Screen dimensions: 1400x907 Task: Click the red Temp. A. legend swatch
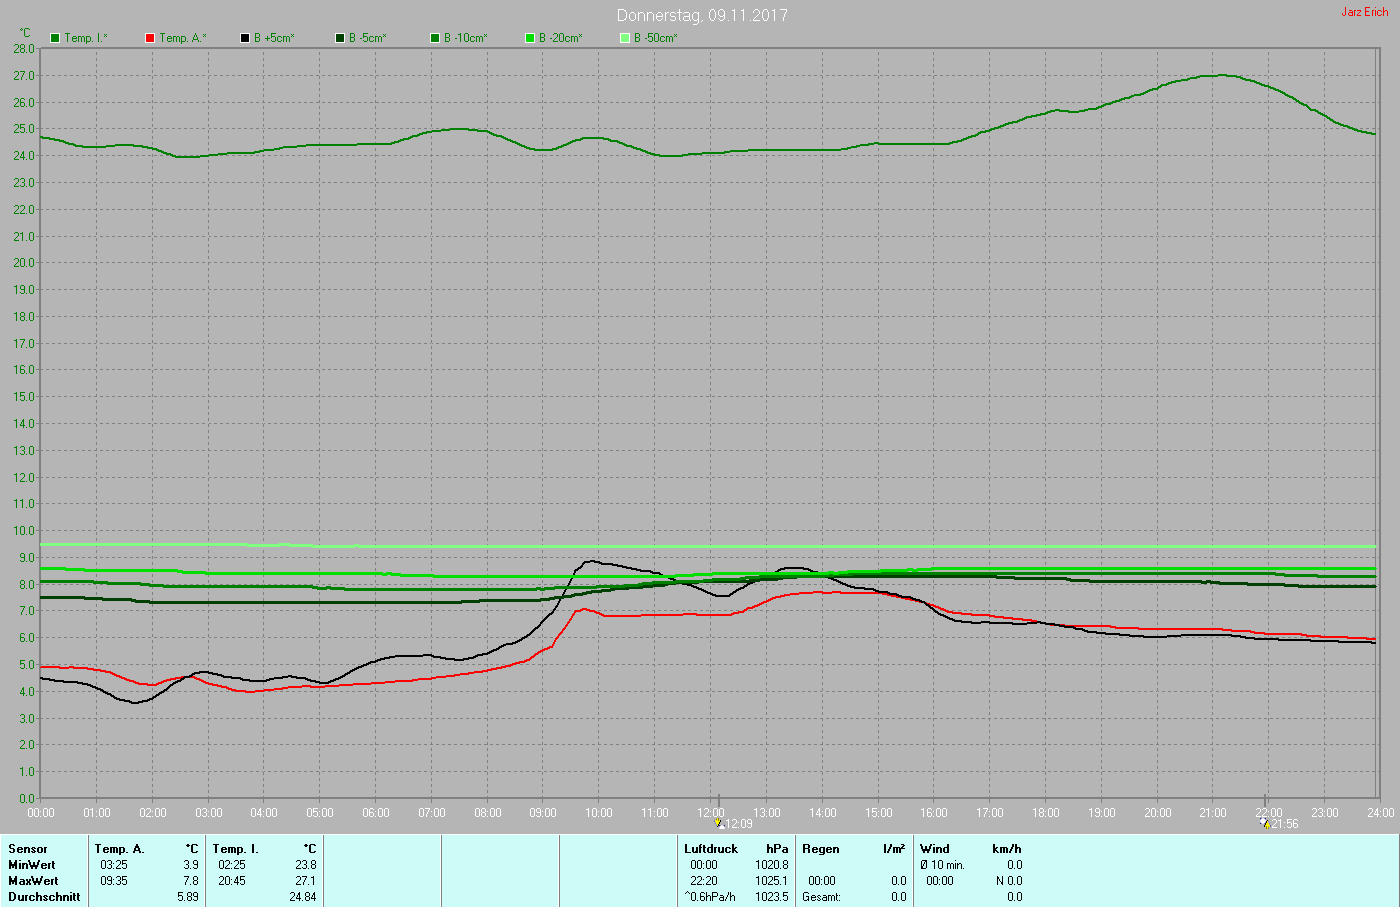[x=150, y=38]
